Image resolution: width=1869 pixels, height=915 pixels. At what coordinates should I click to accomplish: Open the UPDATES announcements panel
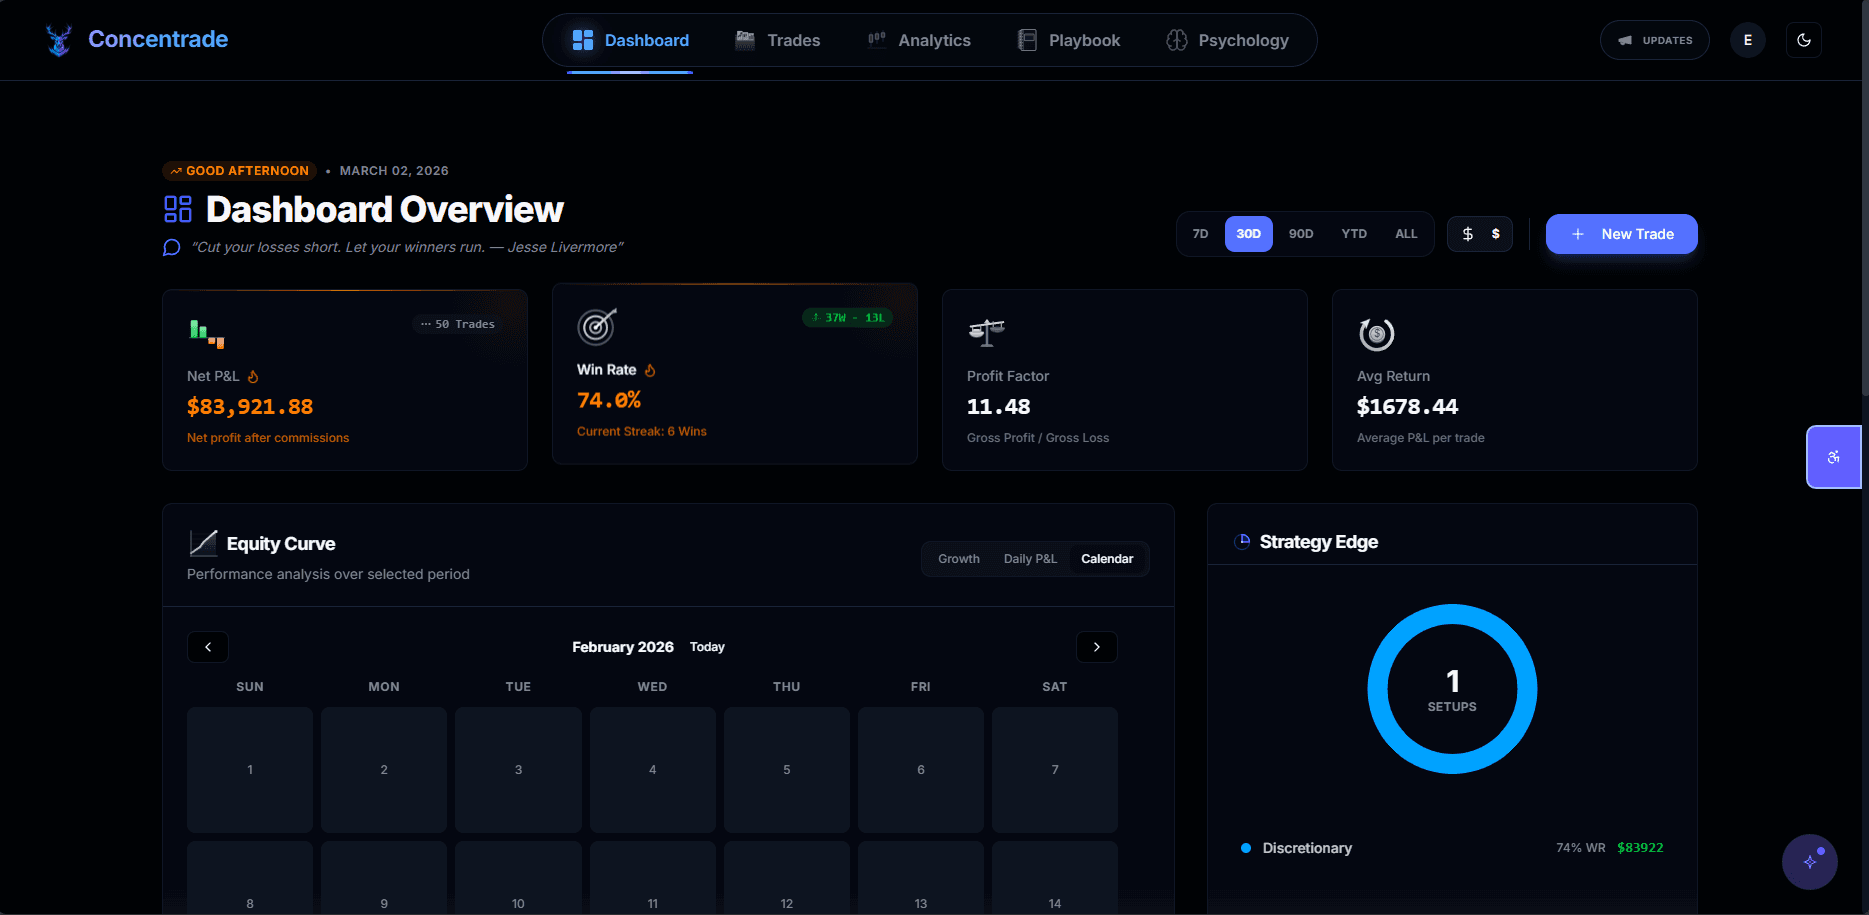1654,40
